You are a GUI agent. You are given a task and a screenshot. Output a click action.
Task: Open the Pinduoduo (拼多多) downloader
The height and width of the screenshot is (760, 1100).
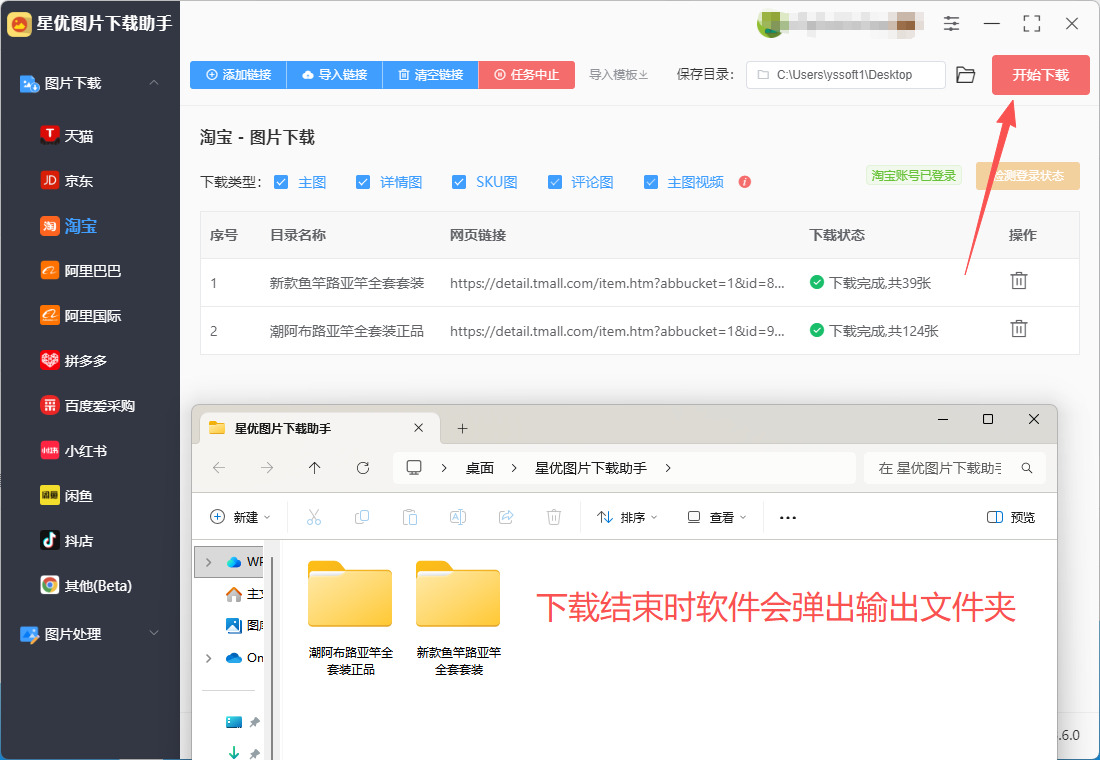pos(74,360)
